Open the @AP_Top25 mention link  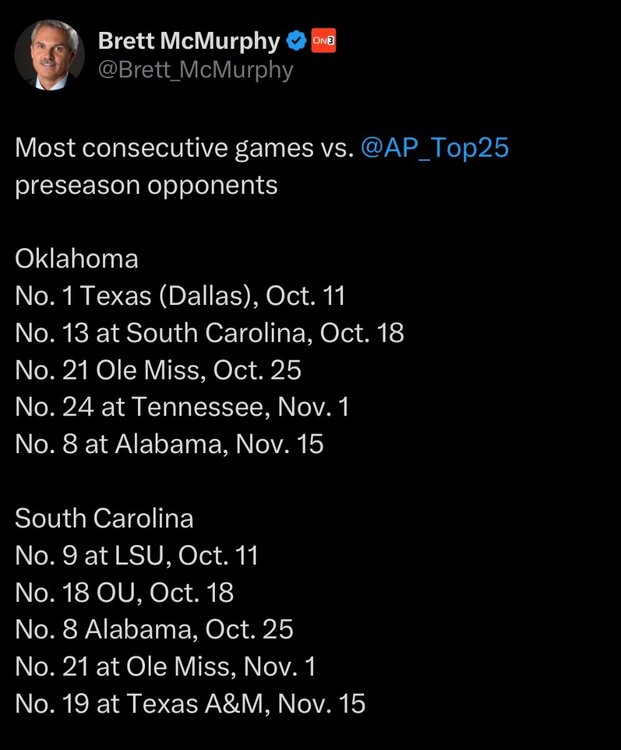433,148
